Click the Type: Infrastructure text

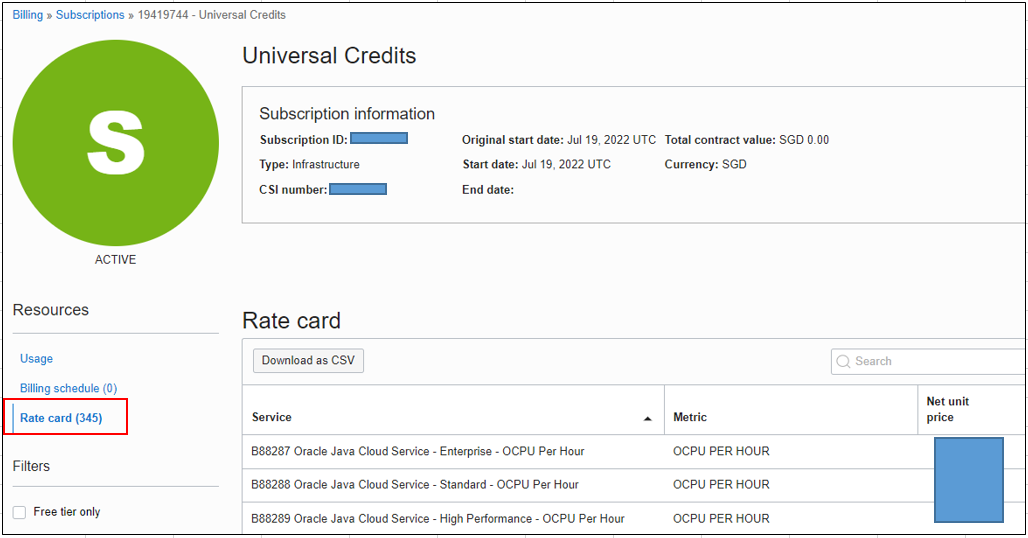click(x=309, y=164)
